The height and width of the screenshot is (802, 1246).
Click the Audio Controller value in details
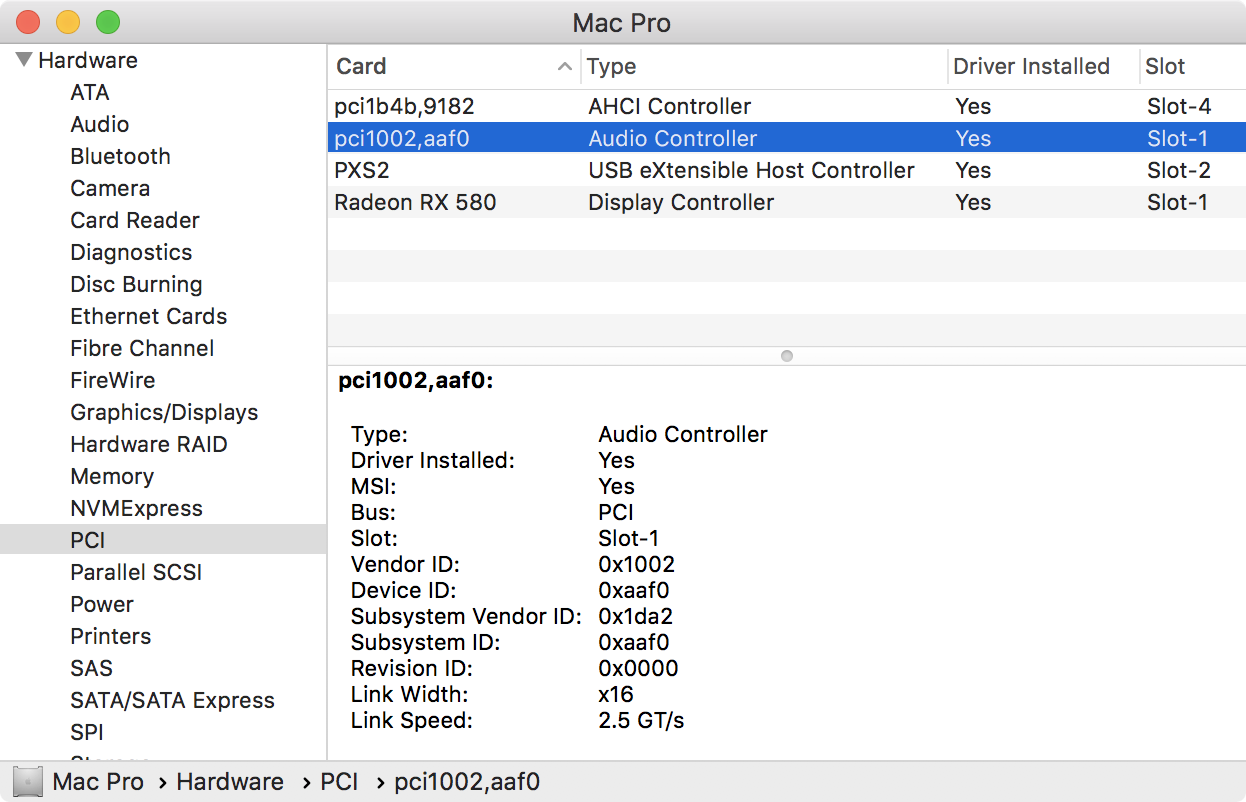(683, 434)
